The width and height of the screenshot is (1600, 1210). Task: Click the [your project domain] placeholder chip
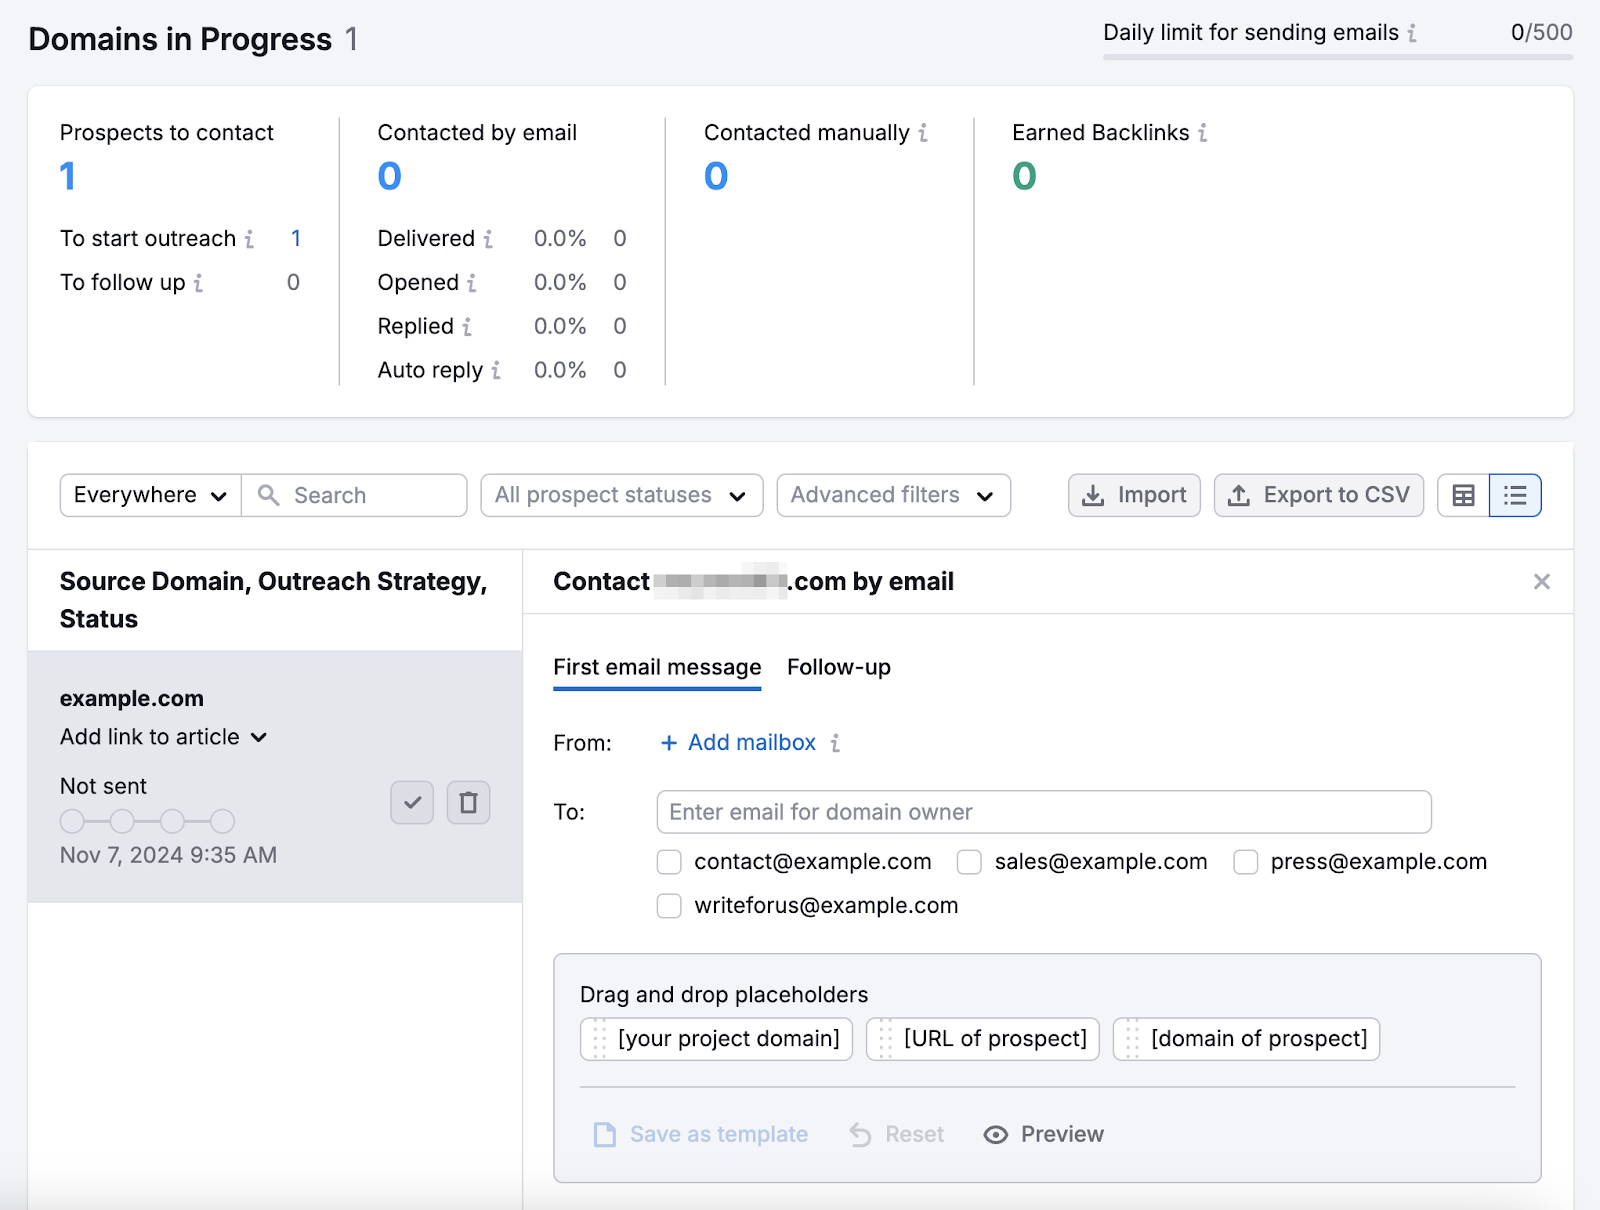(717, 1039)
